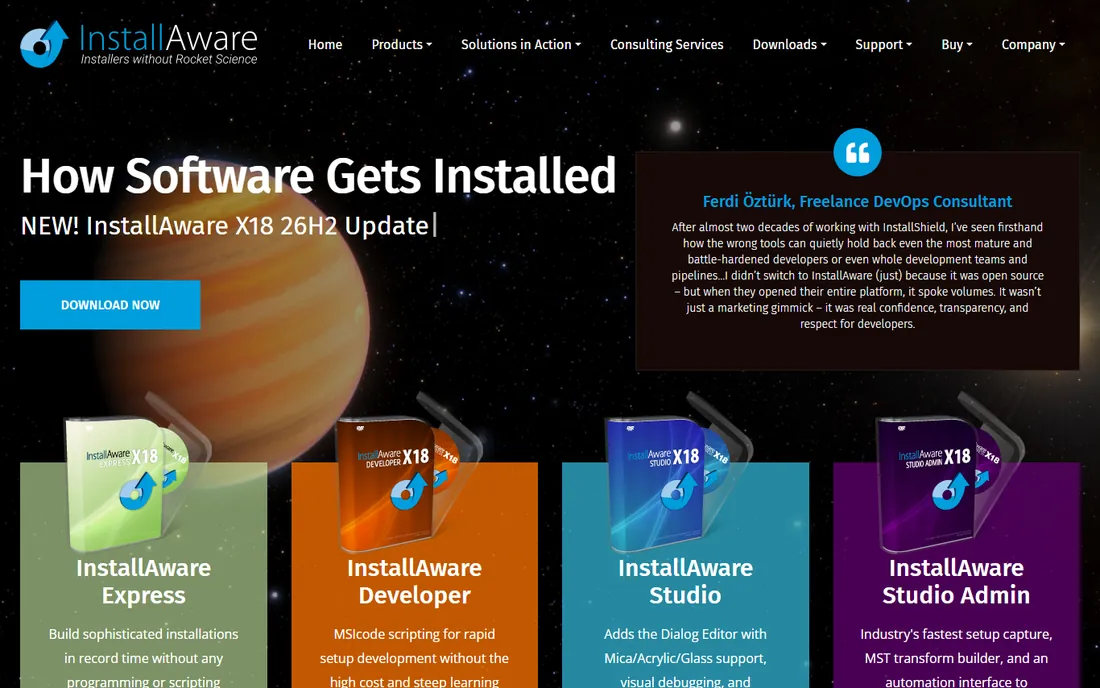1100x688 pixels.
Task: Click the 'NEW! InstallAware X18 26H2 Update' text
Action: tap(224, 226)
